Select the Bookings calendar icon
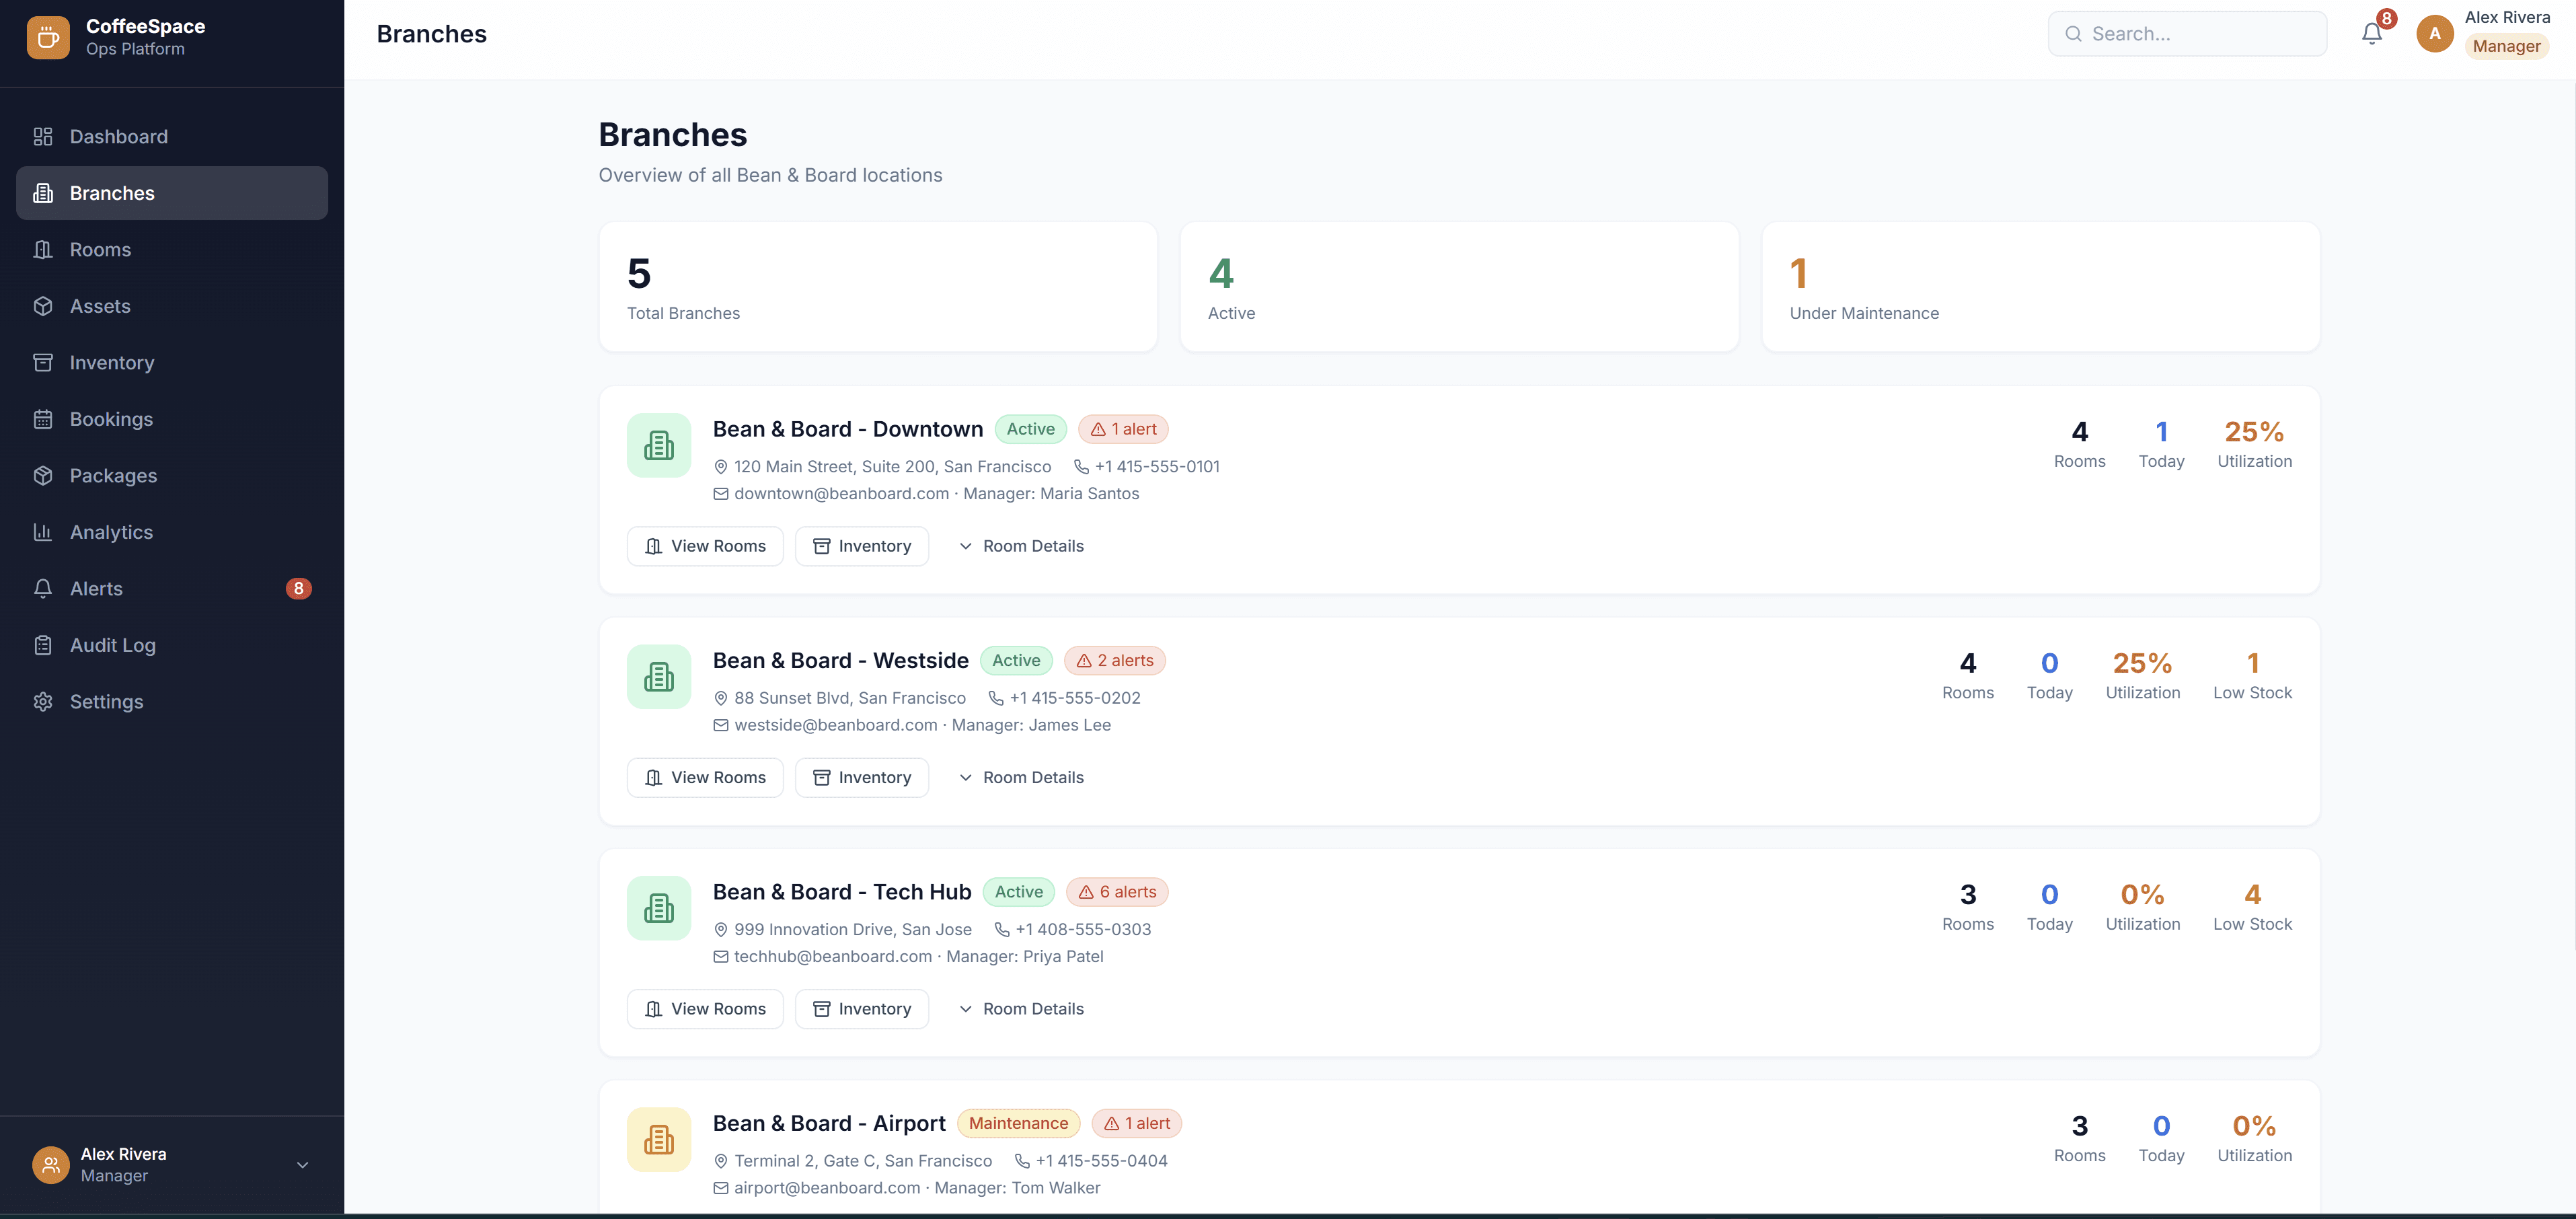 point(44,419)
